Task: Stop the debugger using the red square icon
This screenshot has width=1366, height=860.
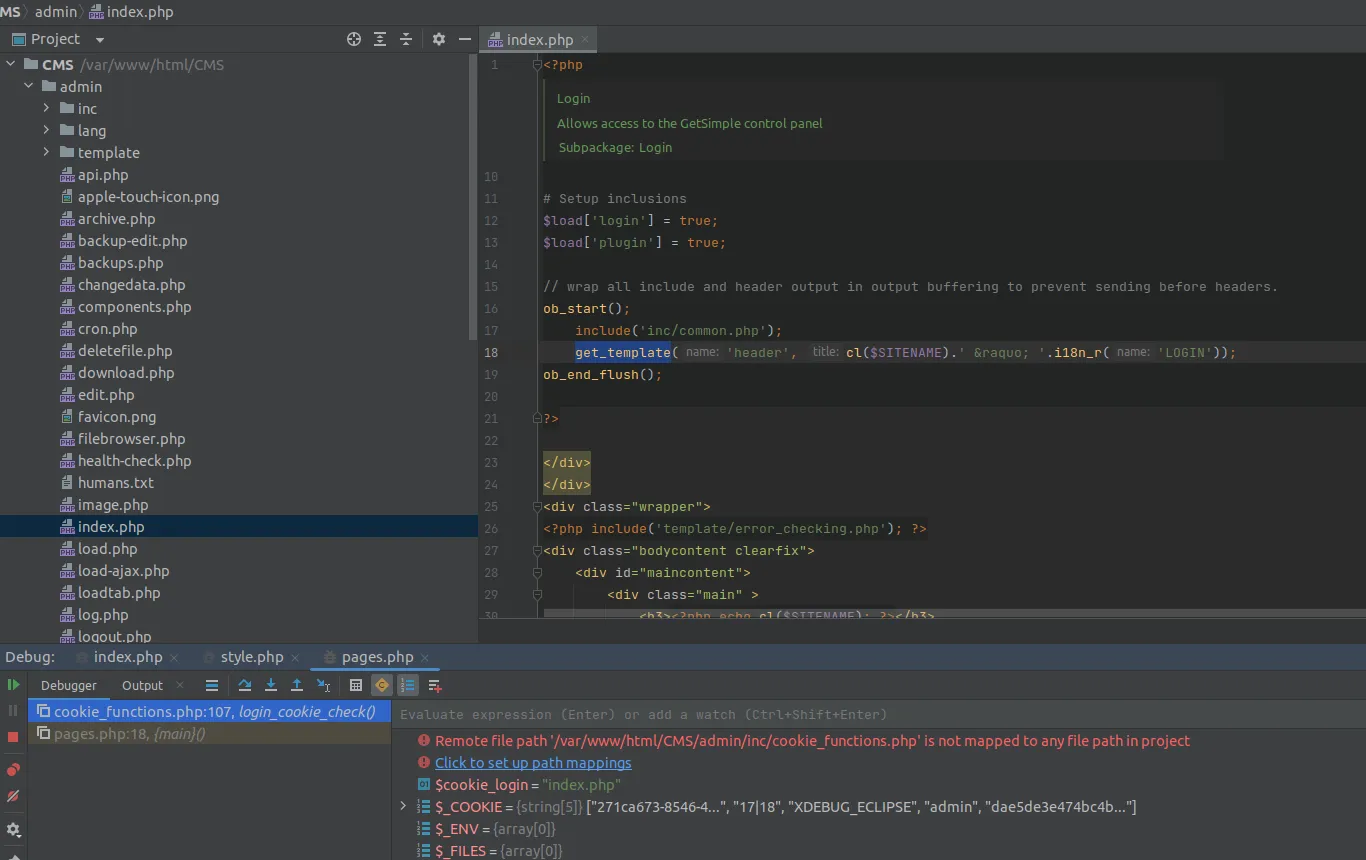Action: click(x=13, y=737)
